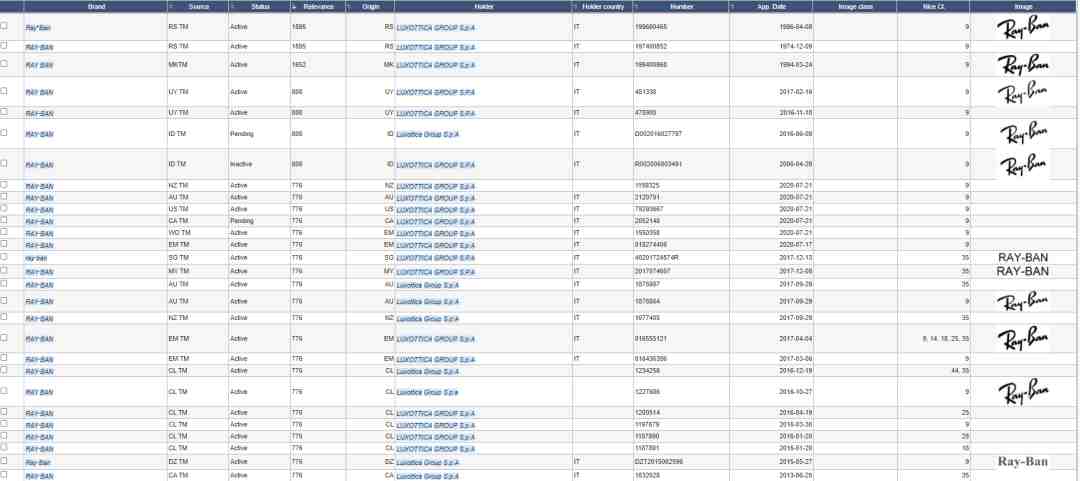Open LUXOTTICA GROUP holder link in DZ TM row
The width and height of the screenshot is (1080, 481).
pyautogui.click(x=436, y=463)
